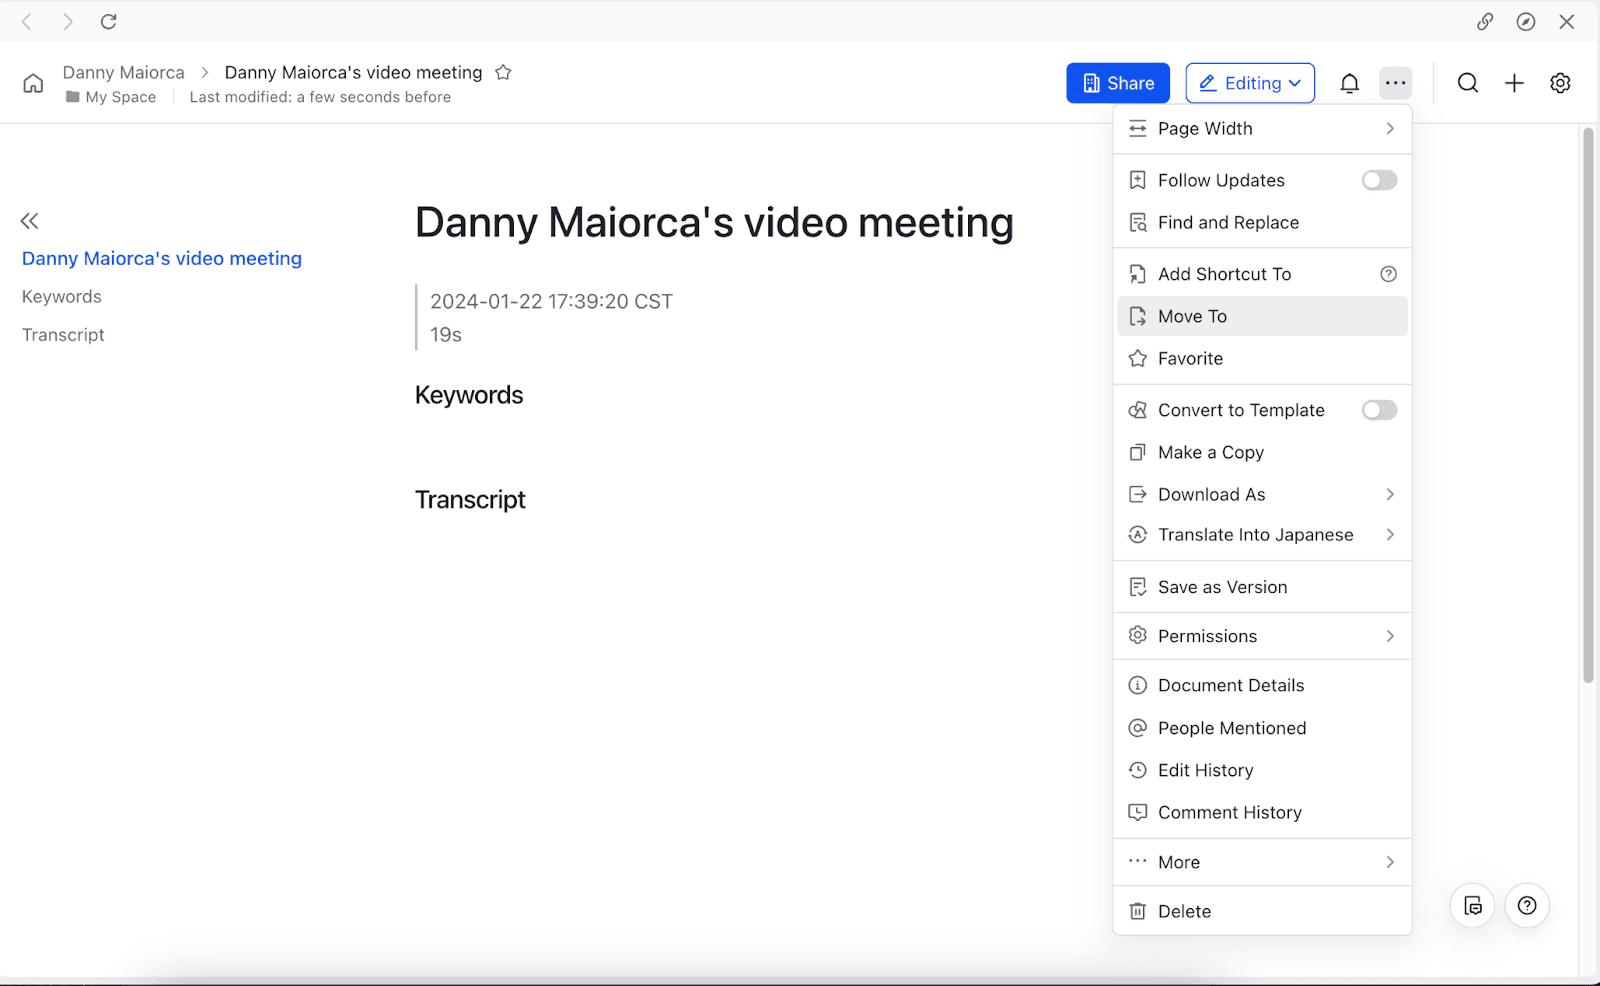Open comments panel floating button
Screen dimensions: 1600x986
pyautogui.click(x=1473, y=905)
